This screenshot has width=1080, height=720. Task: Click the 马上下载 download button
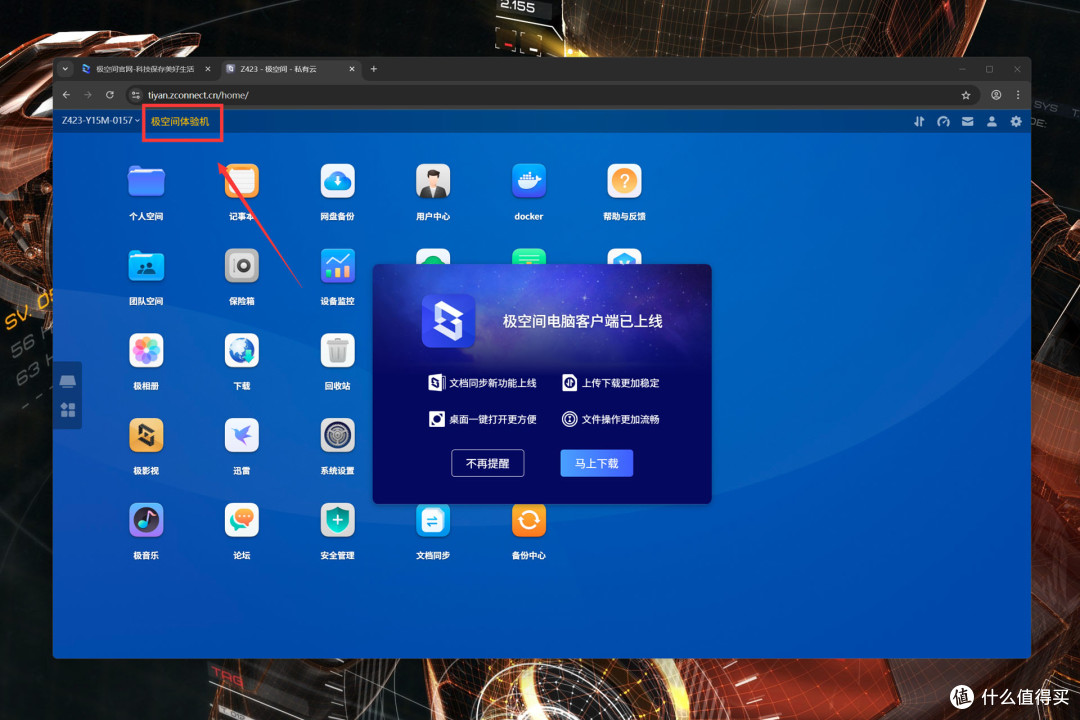pos(596,463)
